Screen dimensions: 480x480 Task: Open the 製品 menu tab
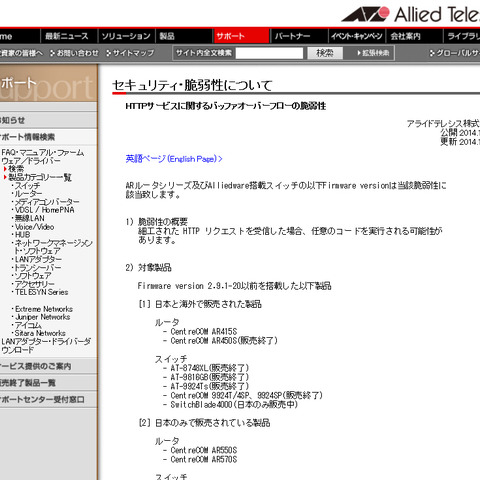(184, 36)
